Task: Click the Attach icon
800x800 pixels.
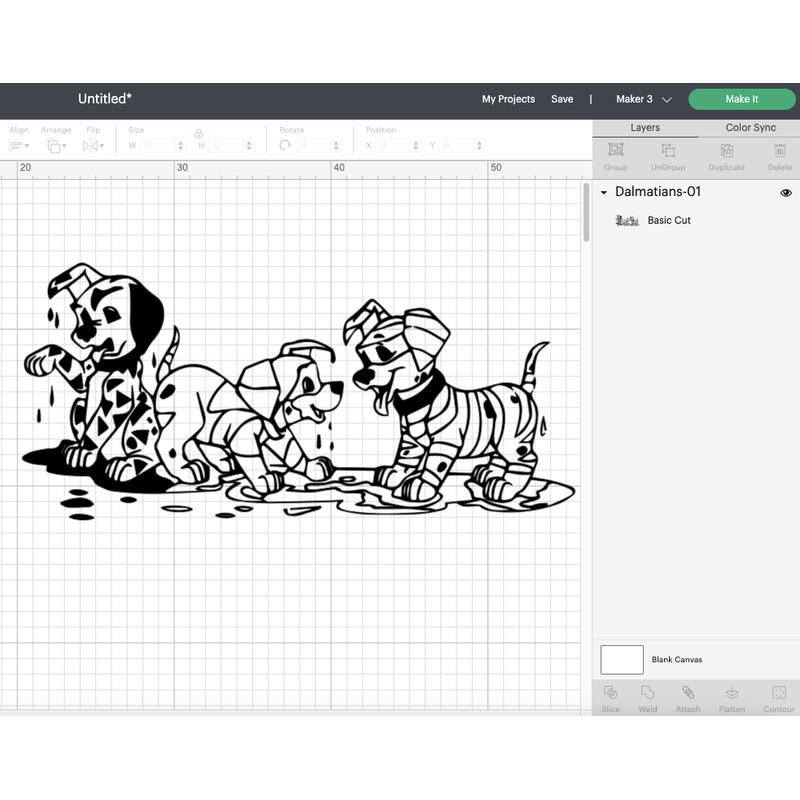Action: [688, 697]
